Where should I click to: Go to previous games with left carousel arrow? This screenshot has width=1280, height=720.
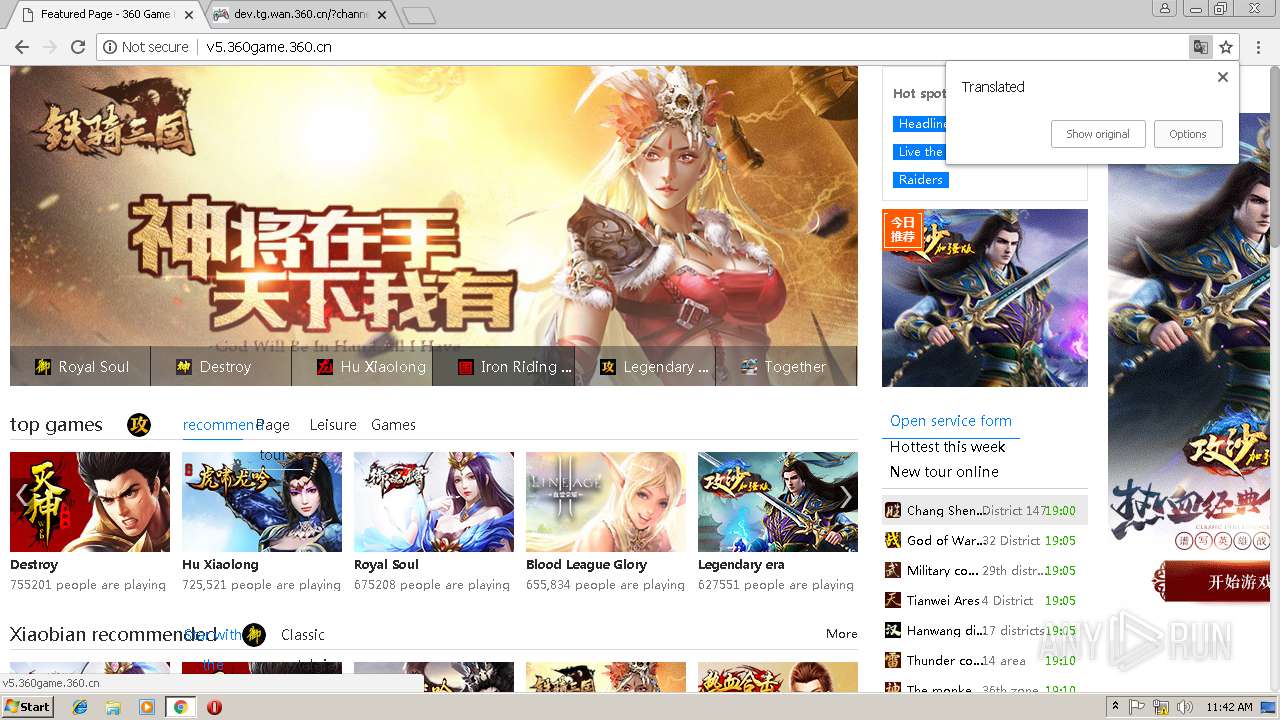click(x=22, y=497)
